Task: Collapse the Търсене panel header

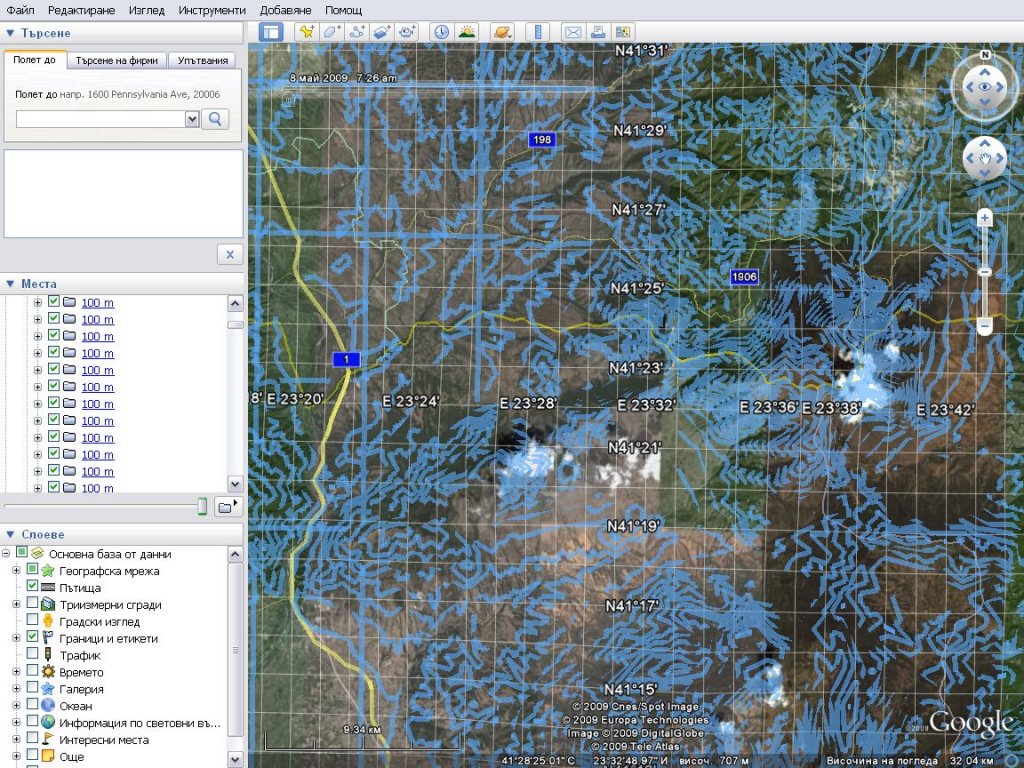Action: pos(10,33)
